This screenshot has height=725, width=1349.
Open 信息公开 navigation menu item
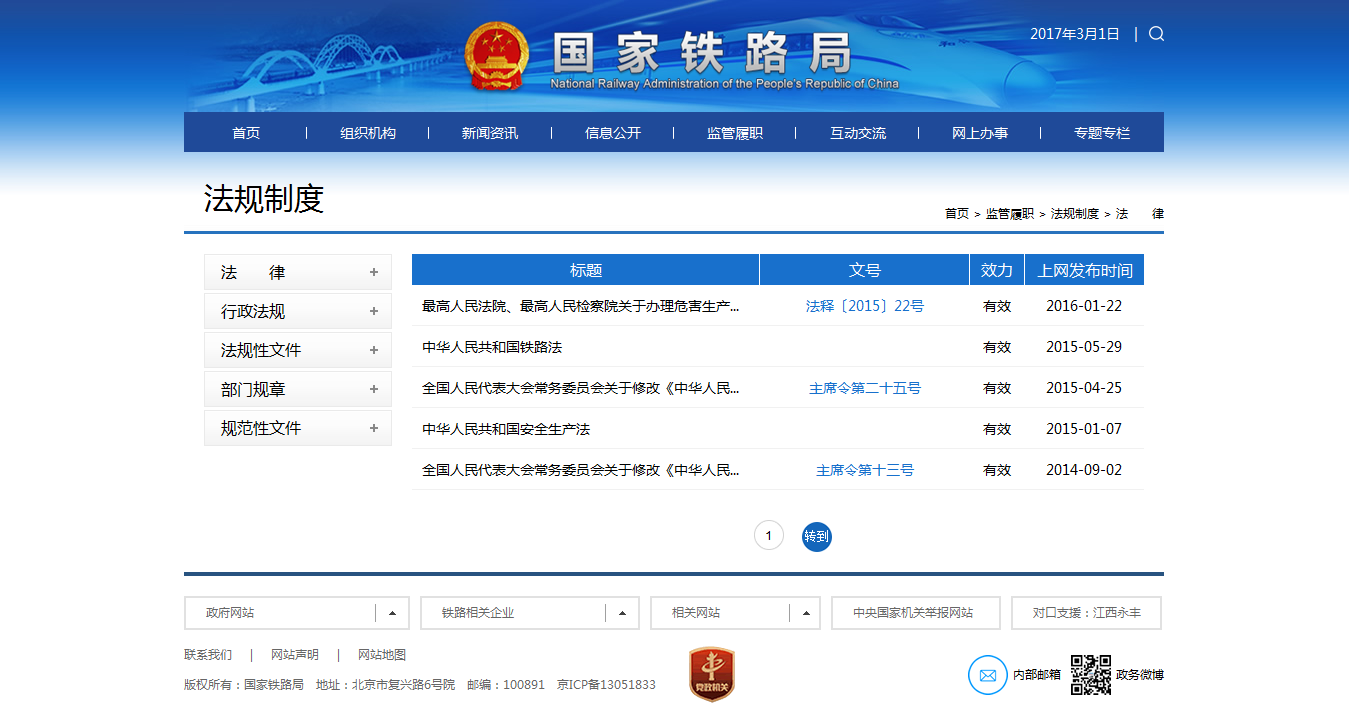(x=613, y=133)
